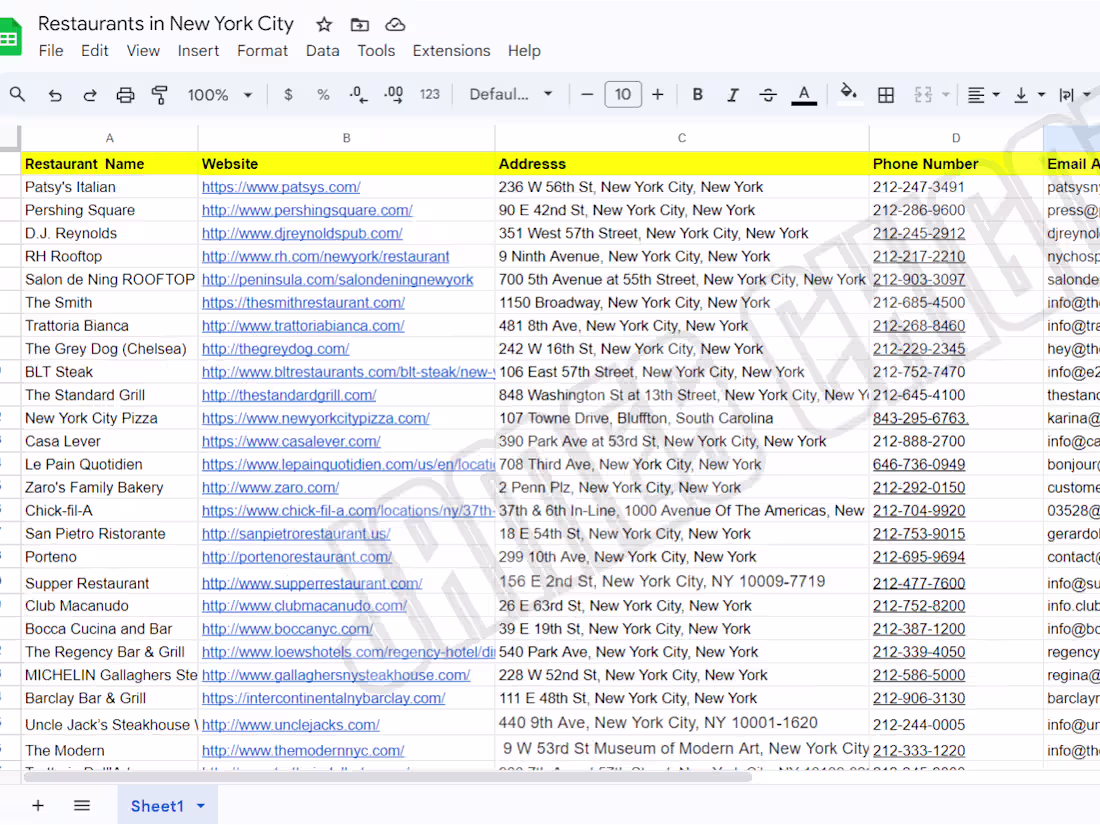Click the horizontal scrollbar at the bottom
1100x825 pixels.
(x=387, y=777)
